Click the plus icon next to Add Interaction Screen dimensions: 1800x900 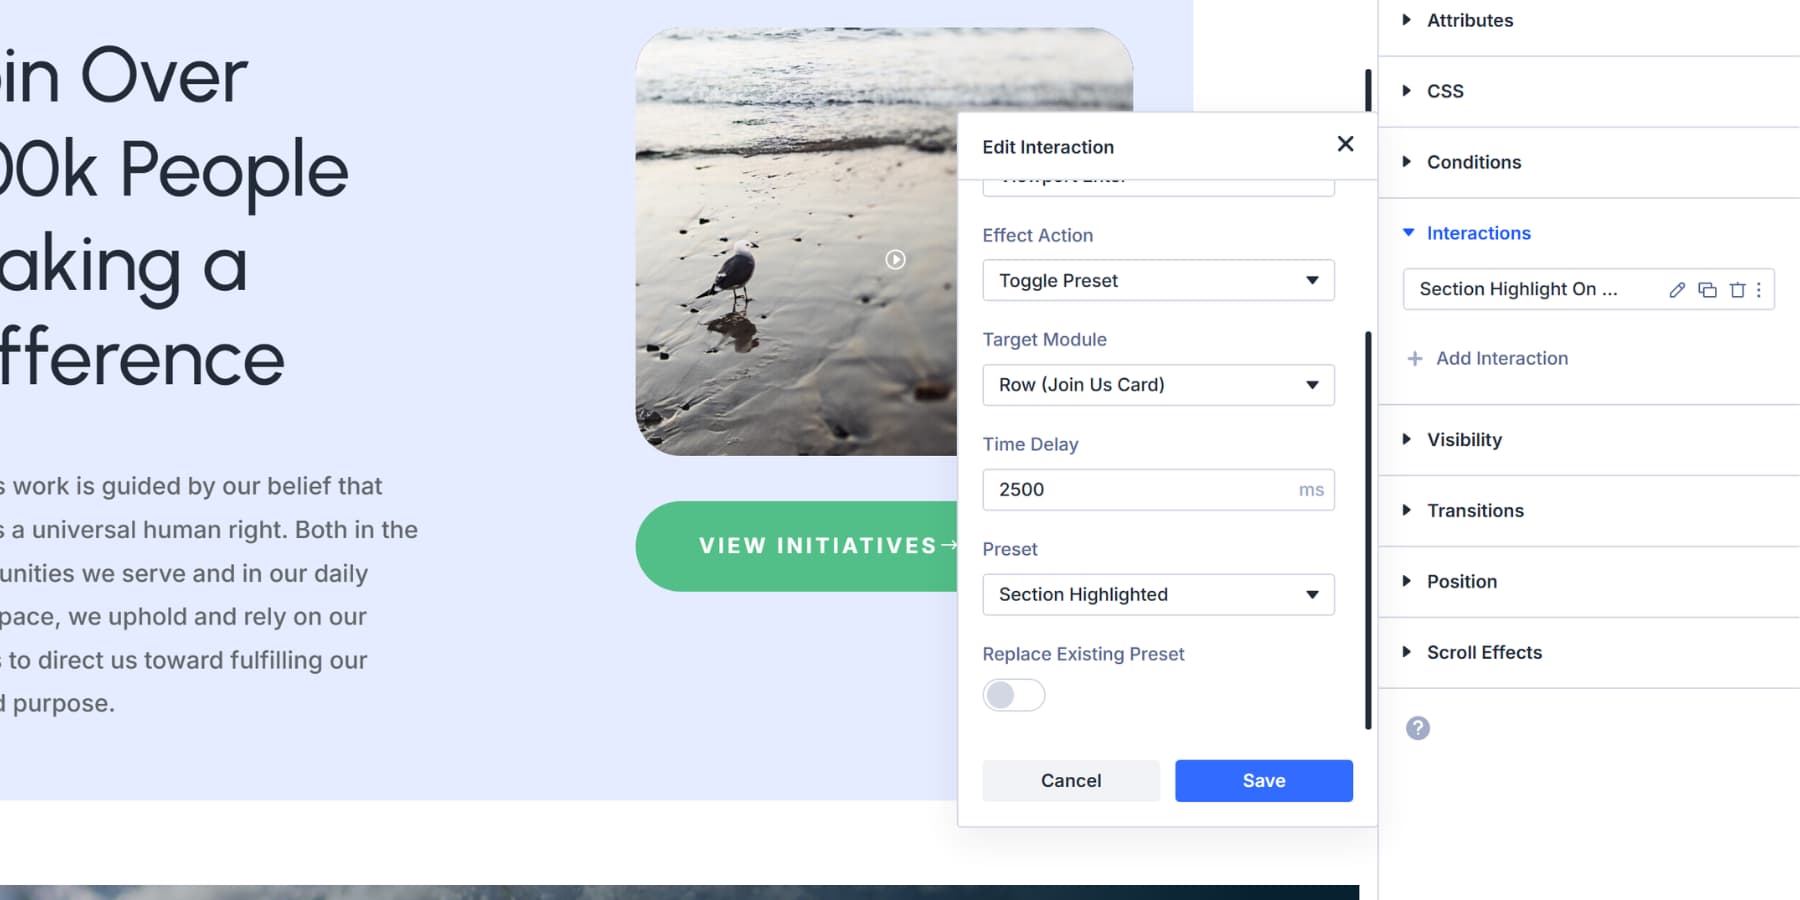(x=1415, y=358)
